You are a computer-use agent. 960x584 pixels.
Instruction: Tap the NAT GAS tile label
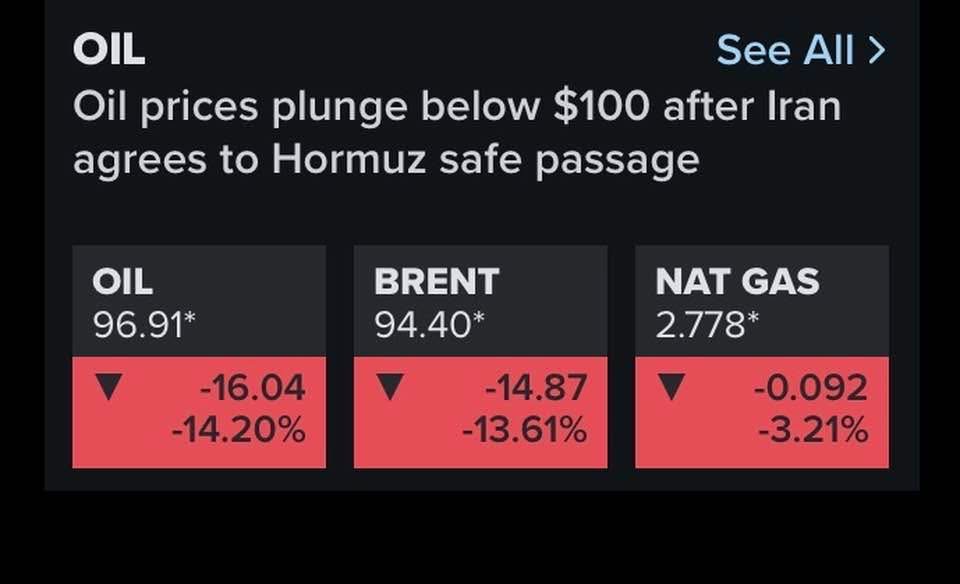[x=737, y=282]
